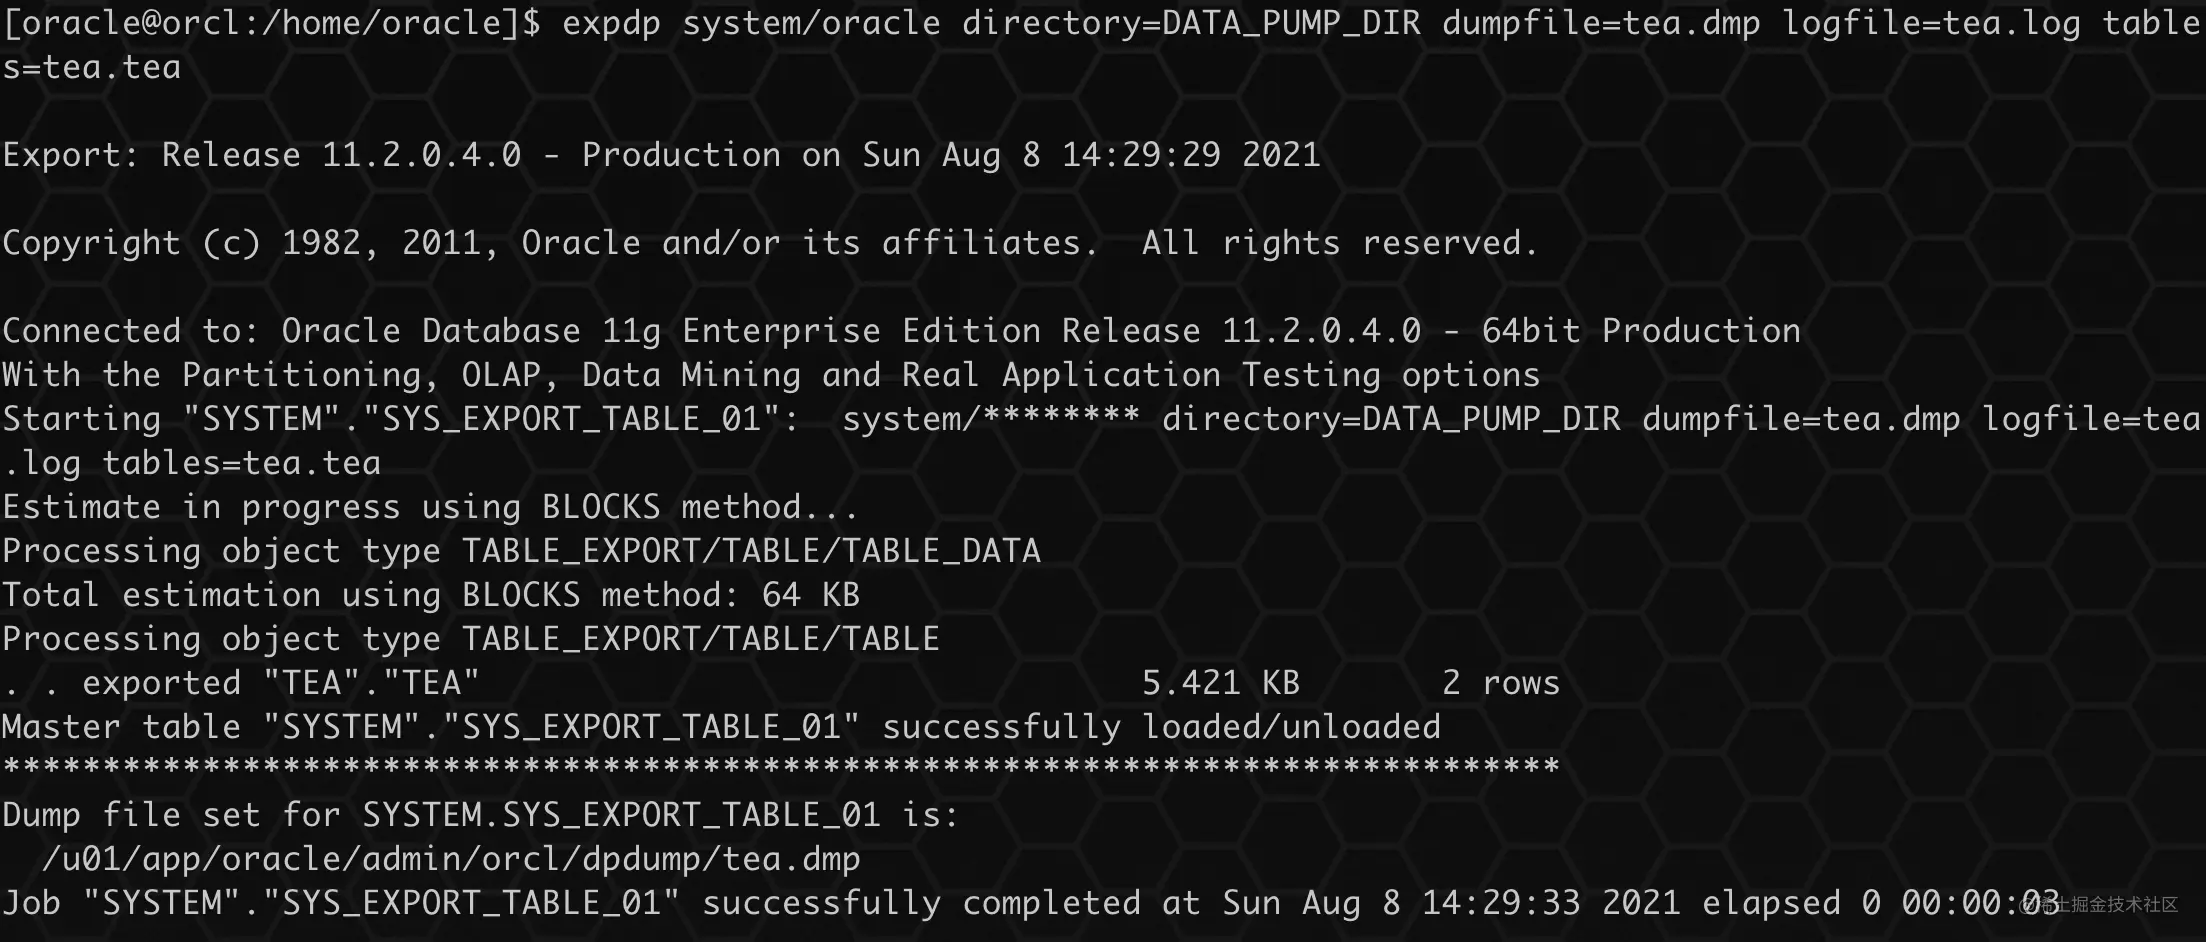Click the With the Partitioning, OLAP line
The width and height of the screenshot is (2206, 942).
(x=771, y=375)
